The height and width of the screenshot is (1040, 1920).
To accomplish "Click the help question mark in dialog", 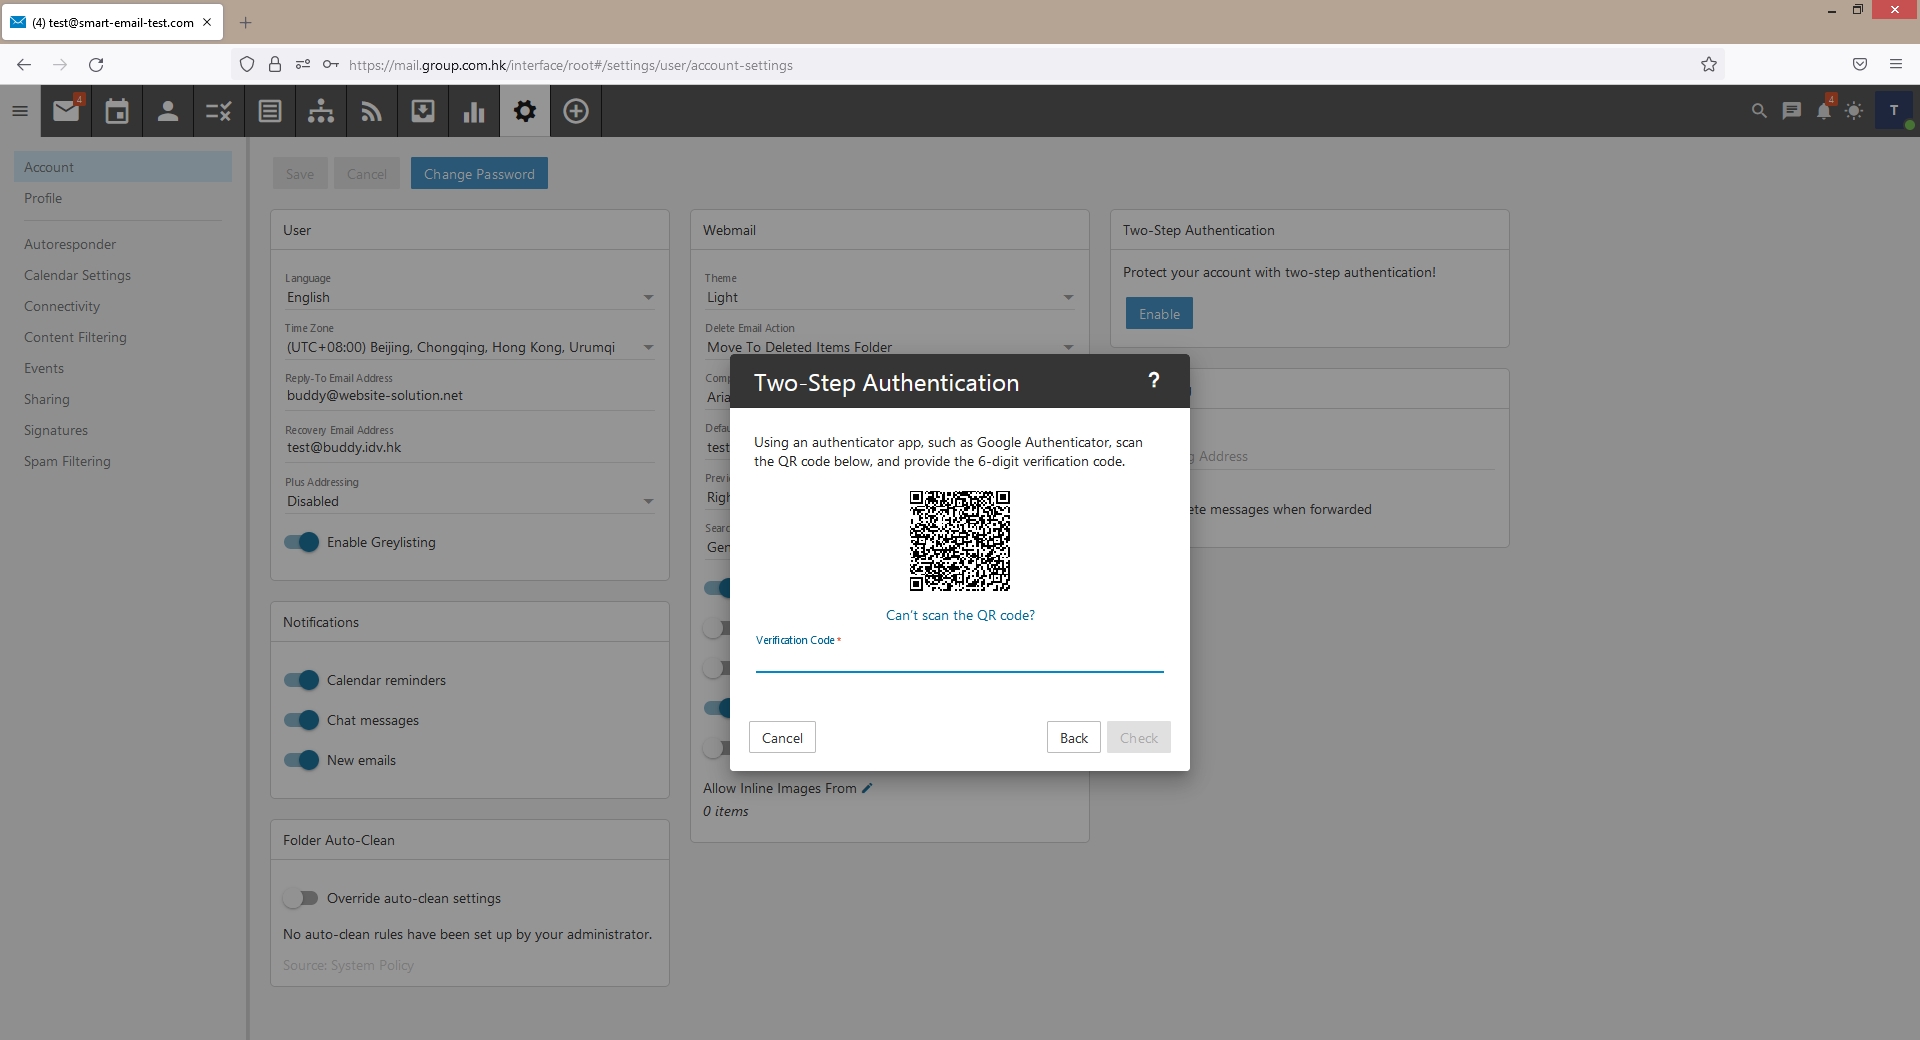I will click(1154, 380).
